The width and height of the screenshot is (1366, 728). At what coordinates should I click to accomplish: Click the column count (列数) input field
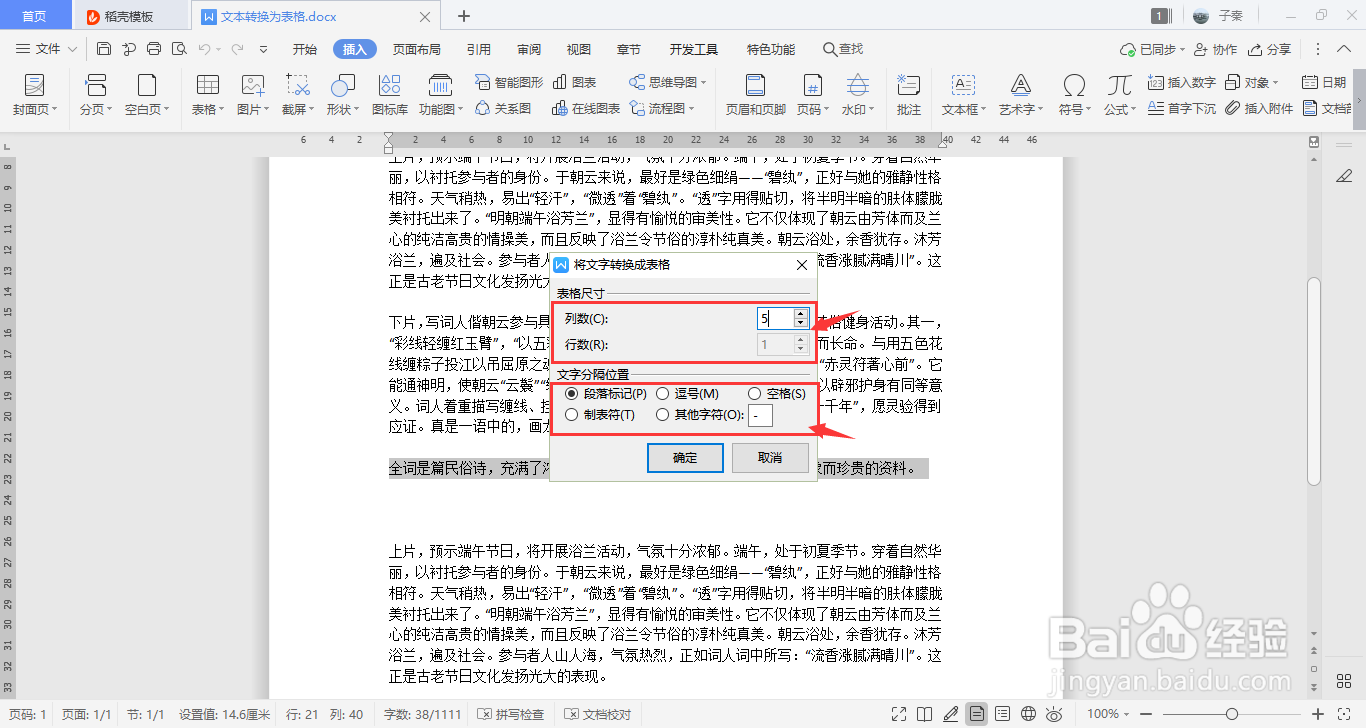coord(775,318)
